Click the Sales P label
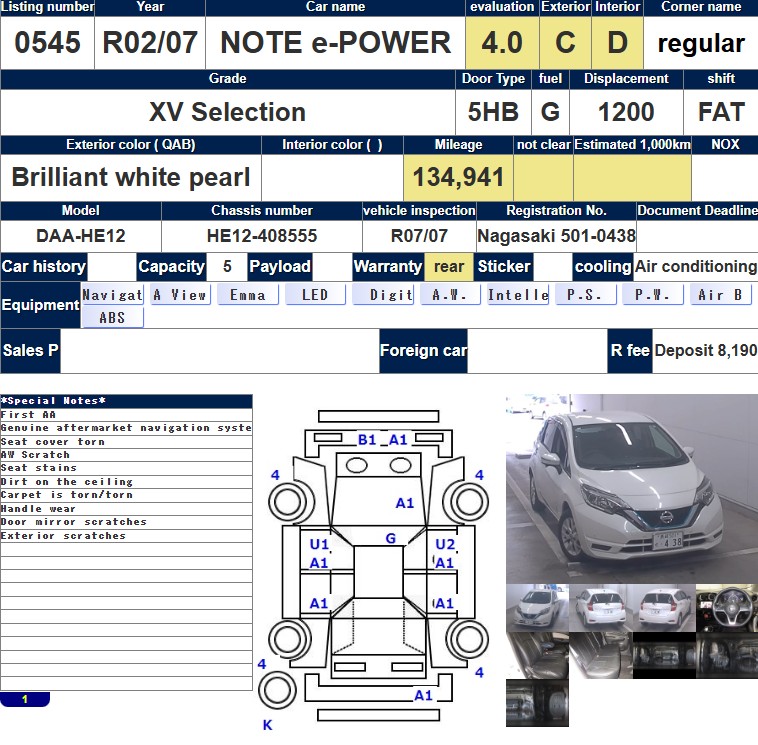758x745 pixels. click(x=30, y=351)
